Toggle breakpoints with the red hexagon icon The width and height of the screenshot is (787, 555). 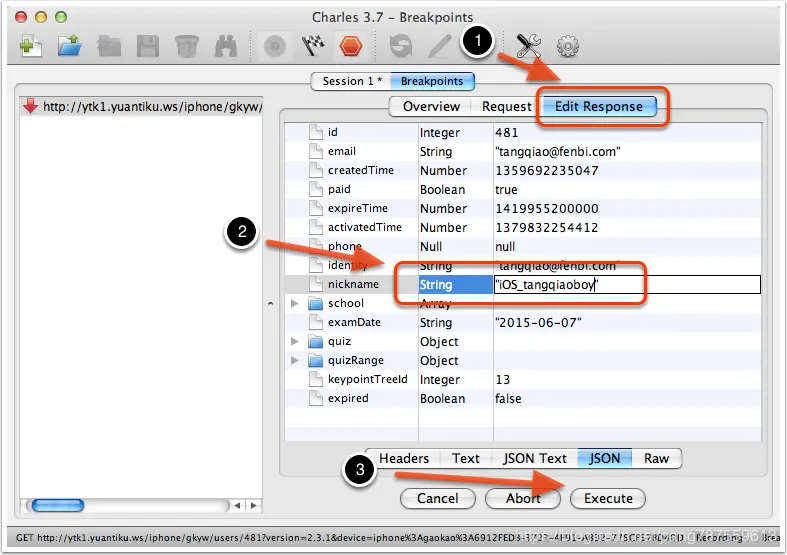350,47
